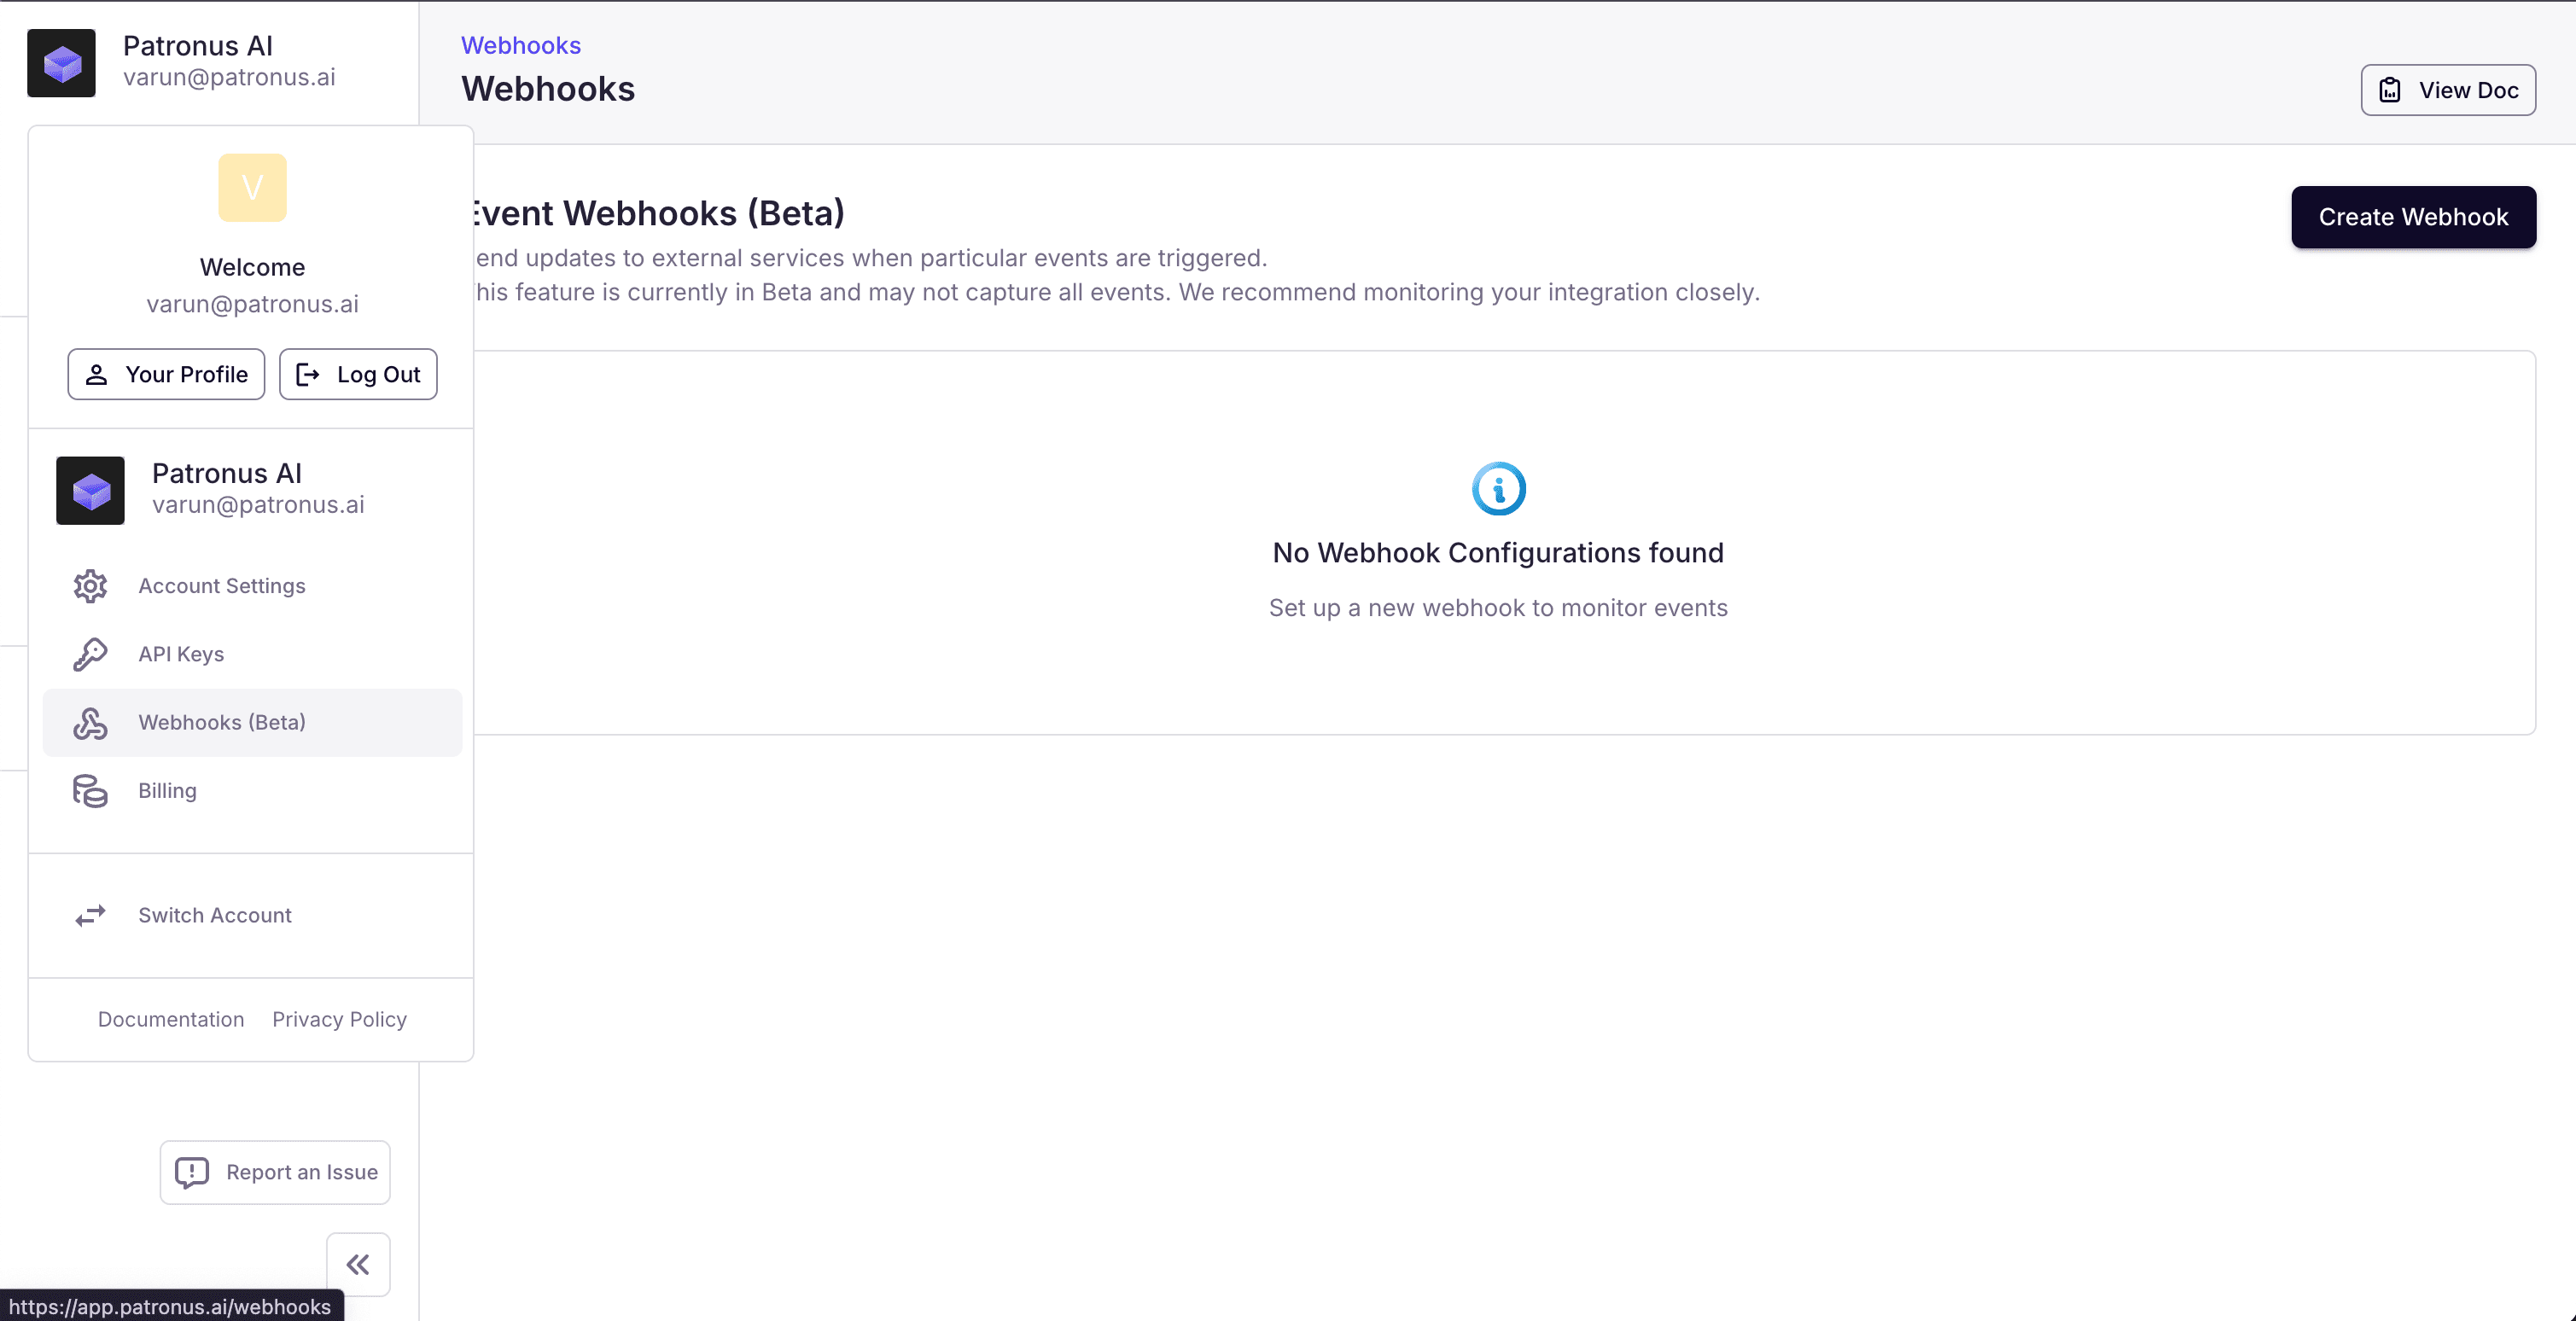
Task: Open the Documentation link
Action: 171,1019
